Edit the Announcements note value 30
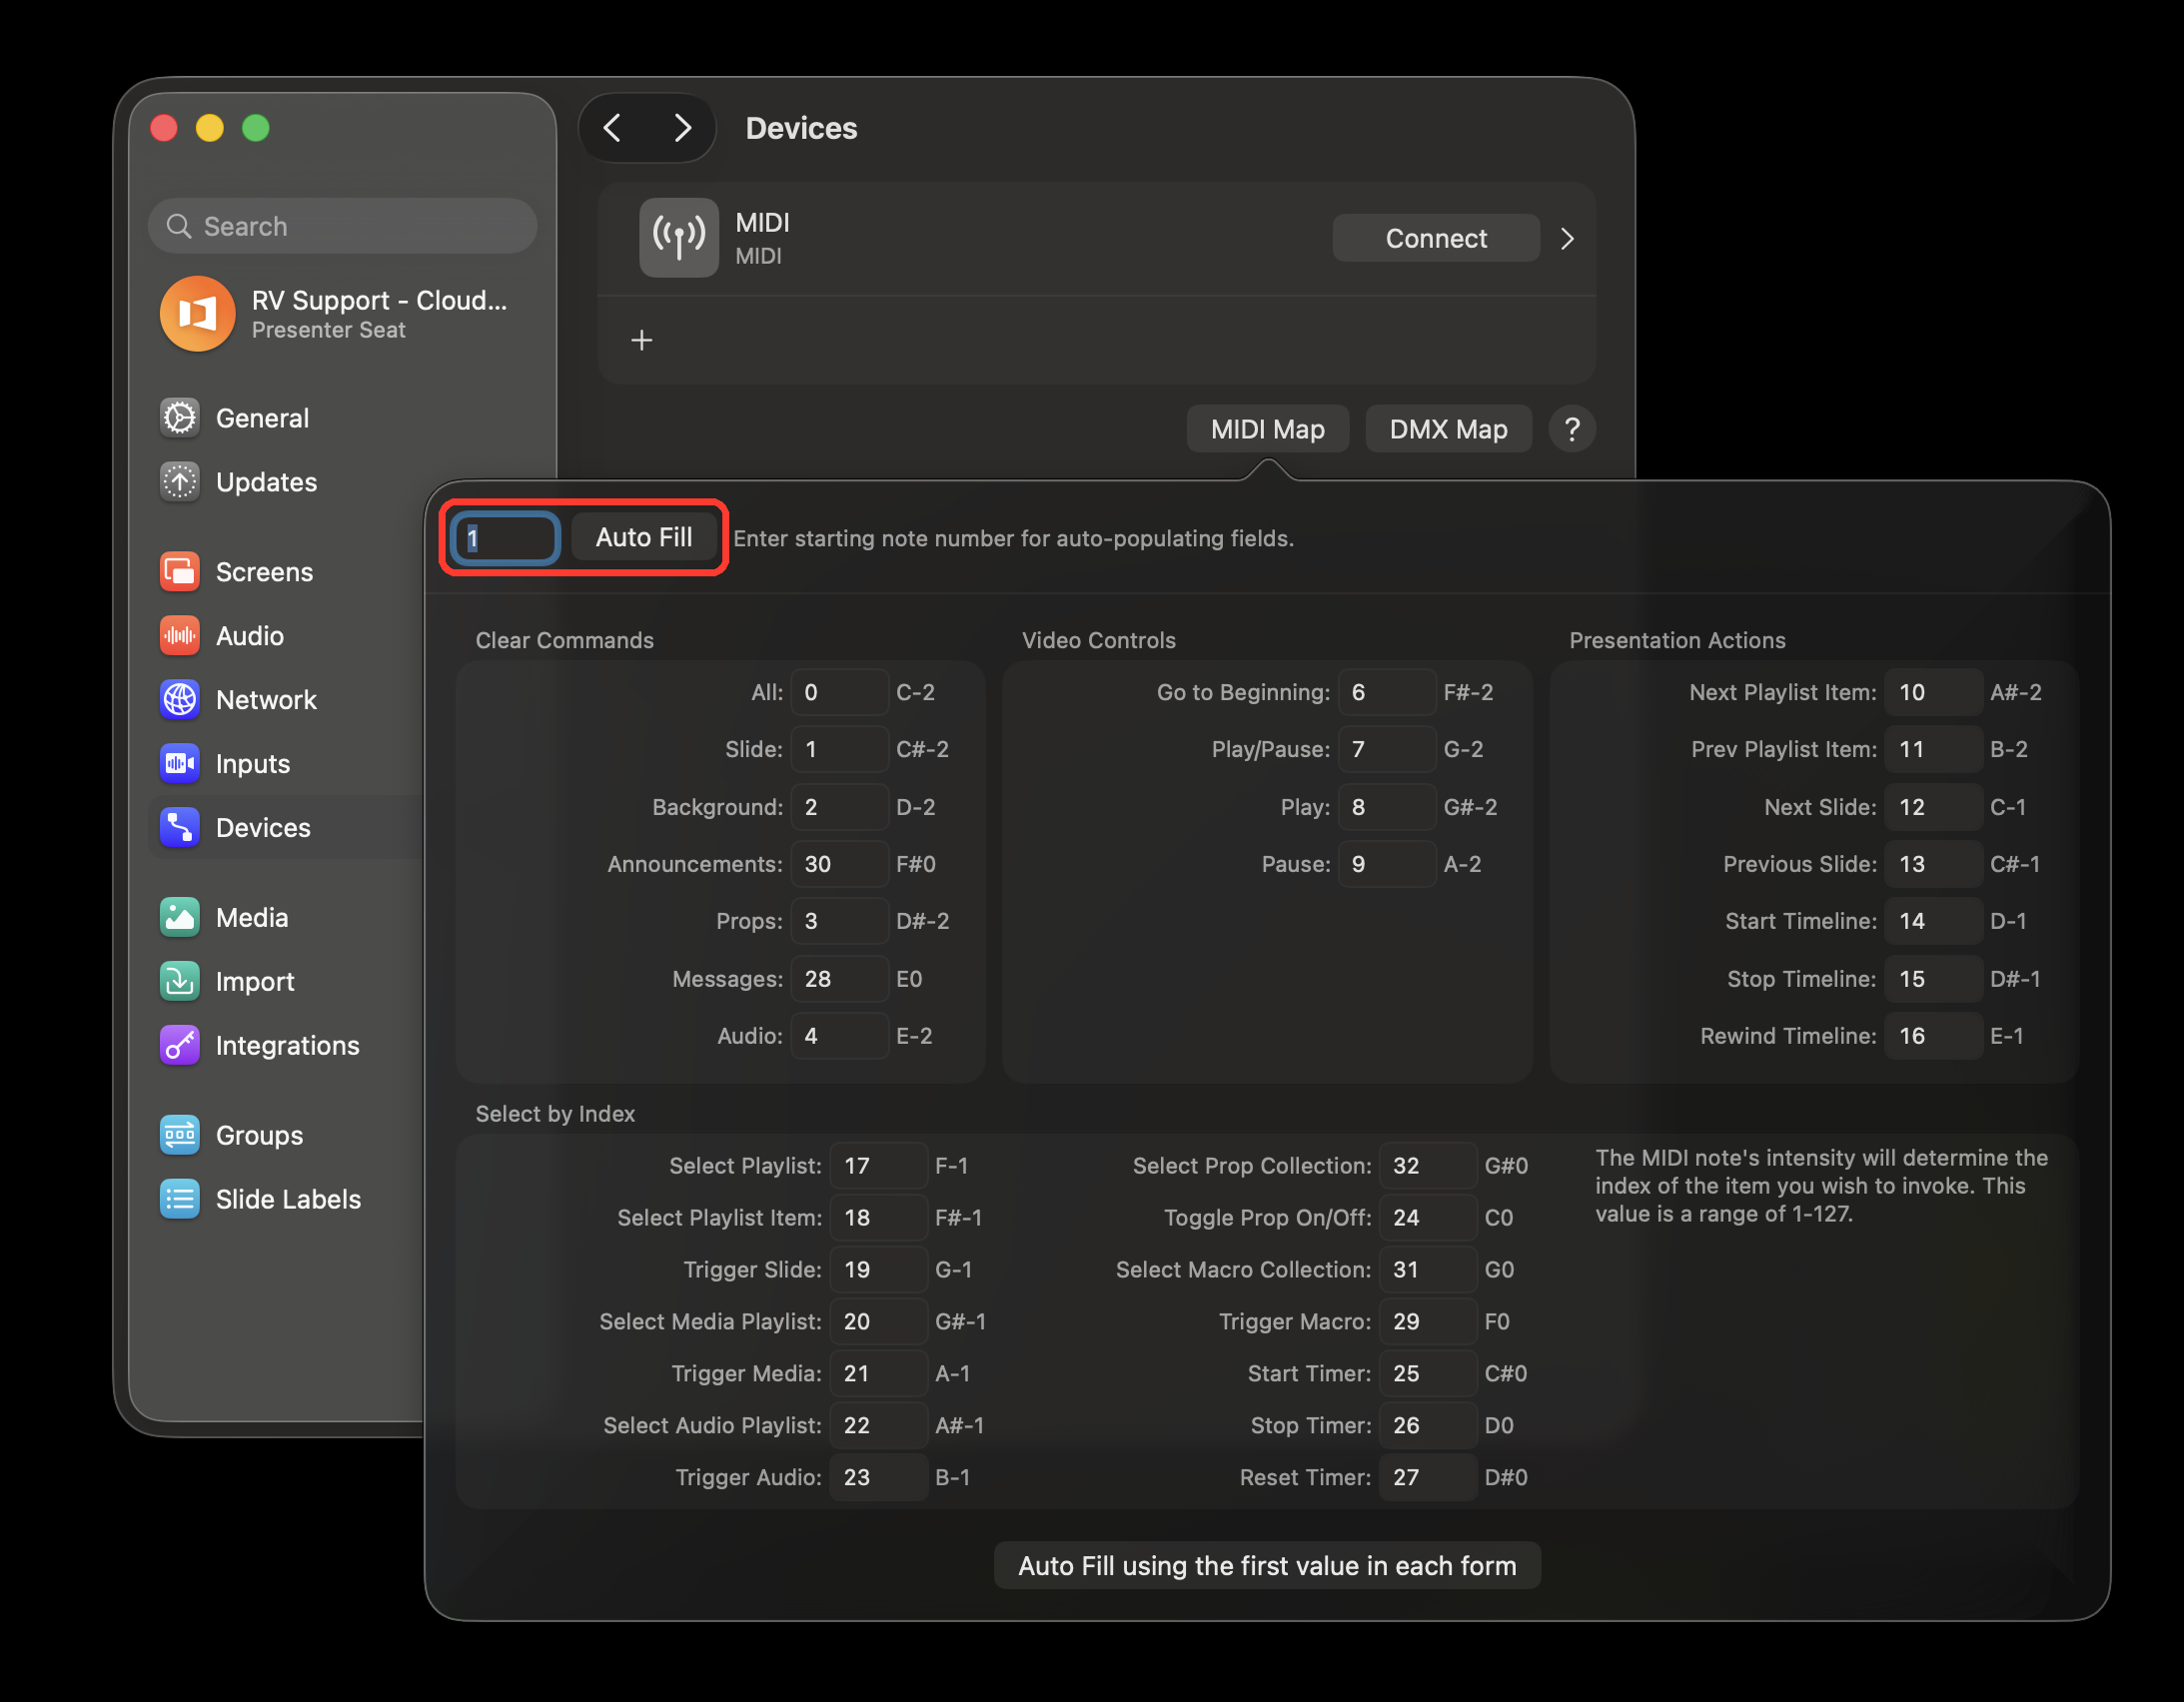 point(840,864)
